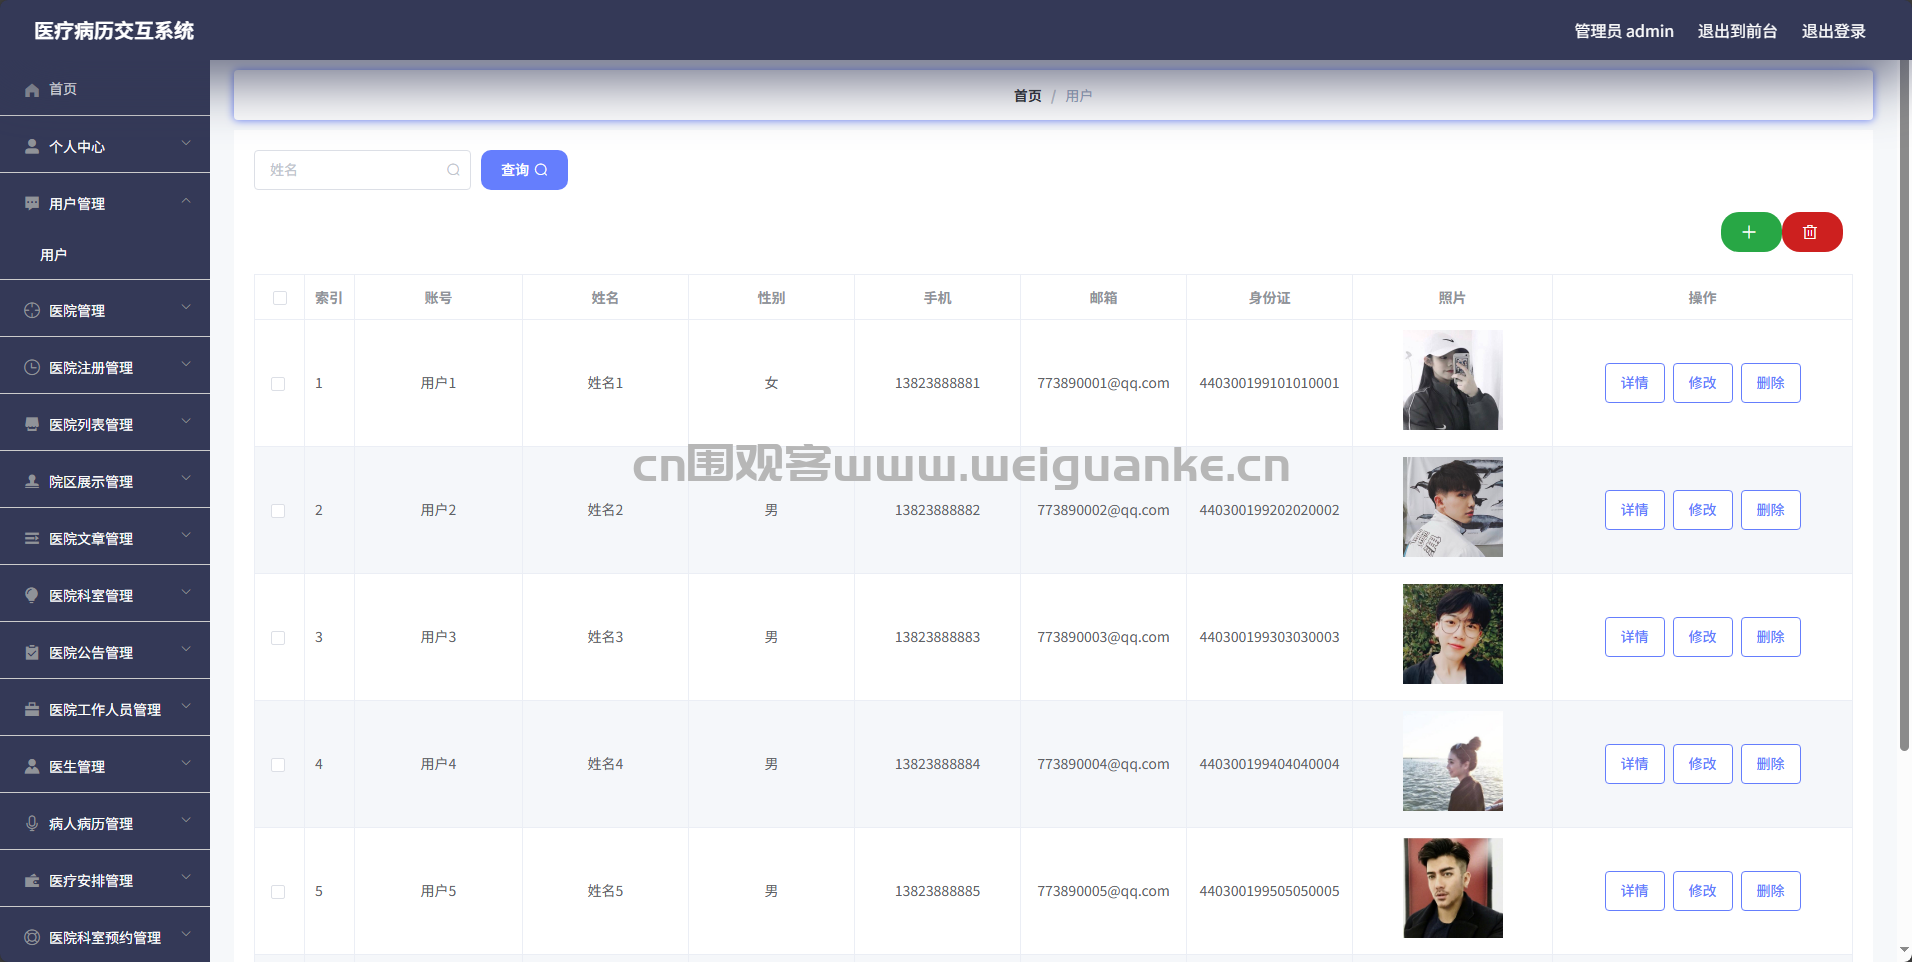Screen dimensions: 1912x962
Task: Click the clipboard icon beside 医院公告管理
Action: tap(32, 652)
